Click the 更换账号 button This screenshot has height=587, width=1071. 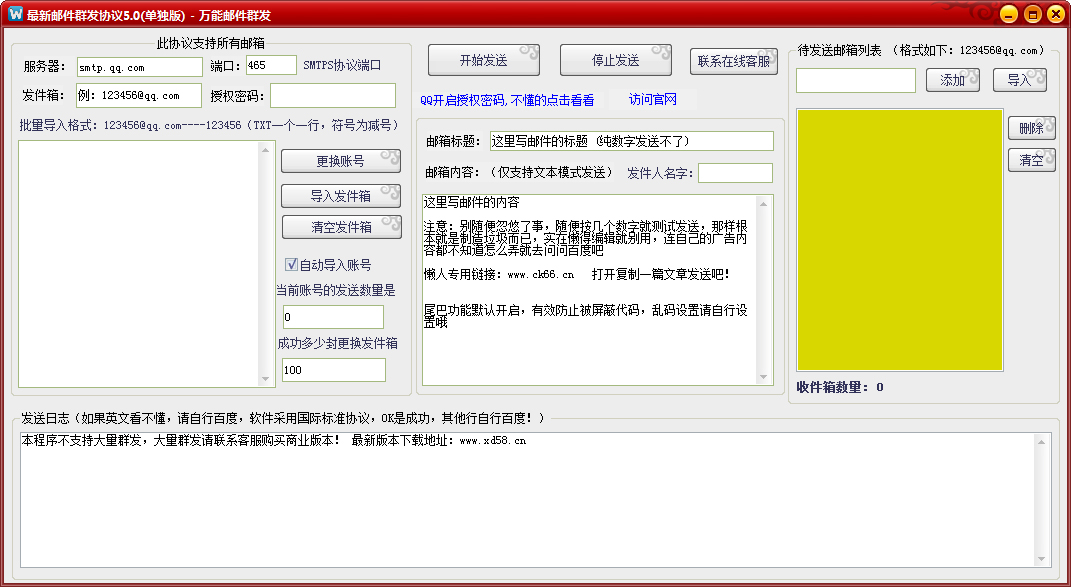pyautogui.click(x=341, y=161)
